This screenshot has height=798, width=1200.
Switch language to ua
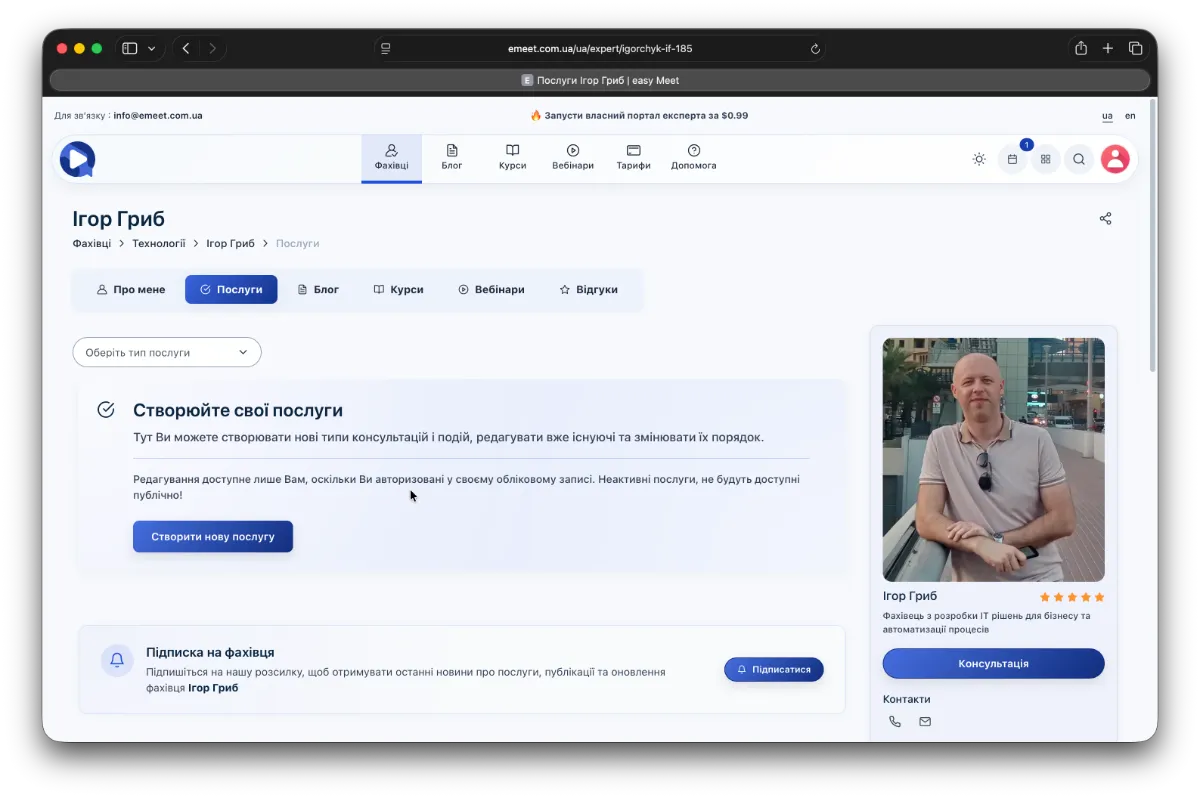click(x=1107, y=116)
